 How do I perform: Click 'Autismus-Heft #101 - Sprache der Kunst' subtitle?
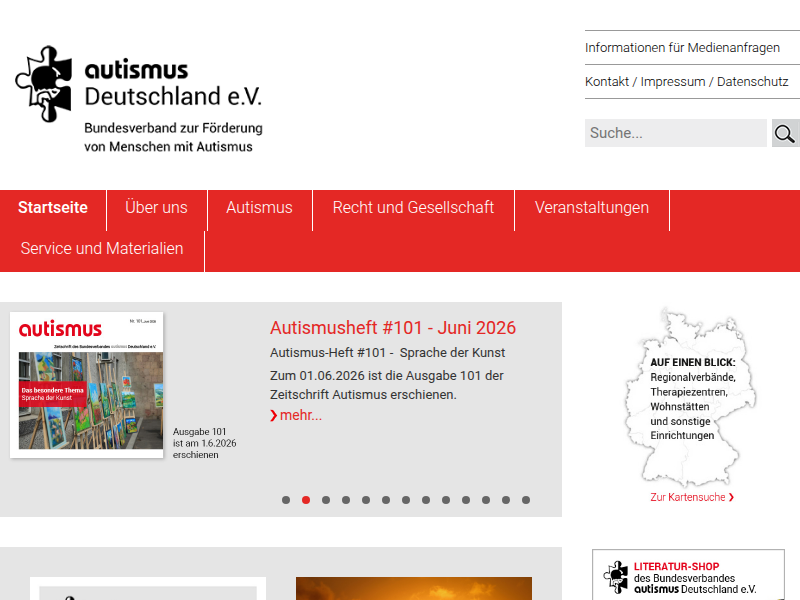pyautogui.click(x=387, y=353)
